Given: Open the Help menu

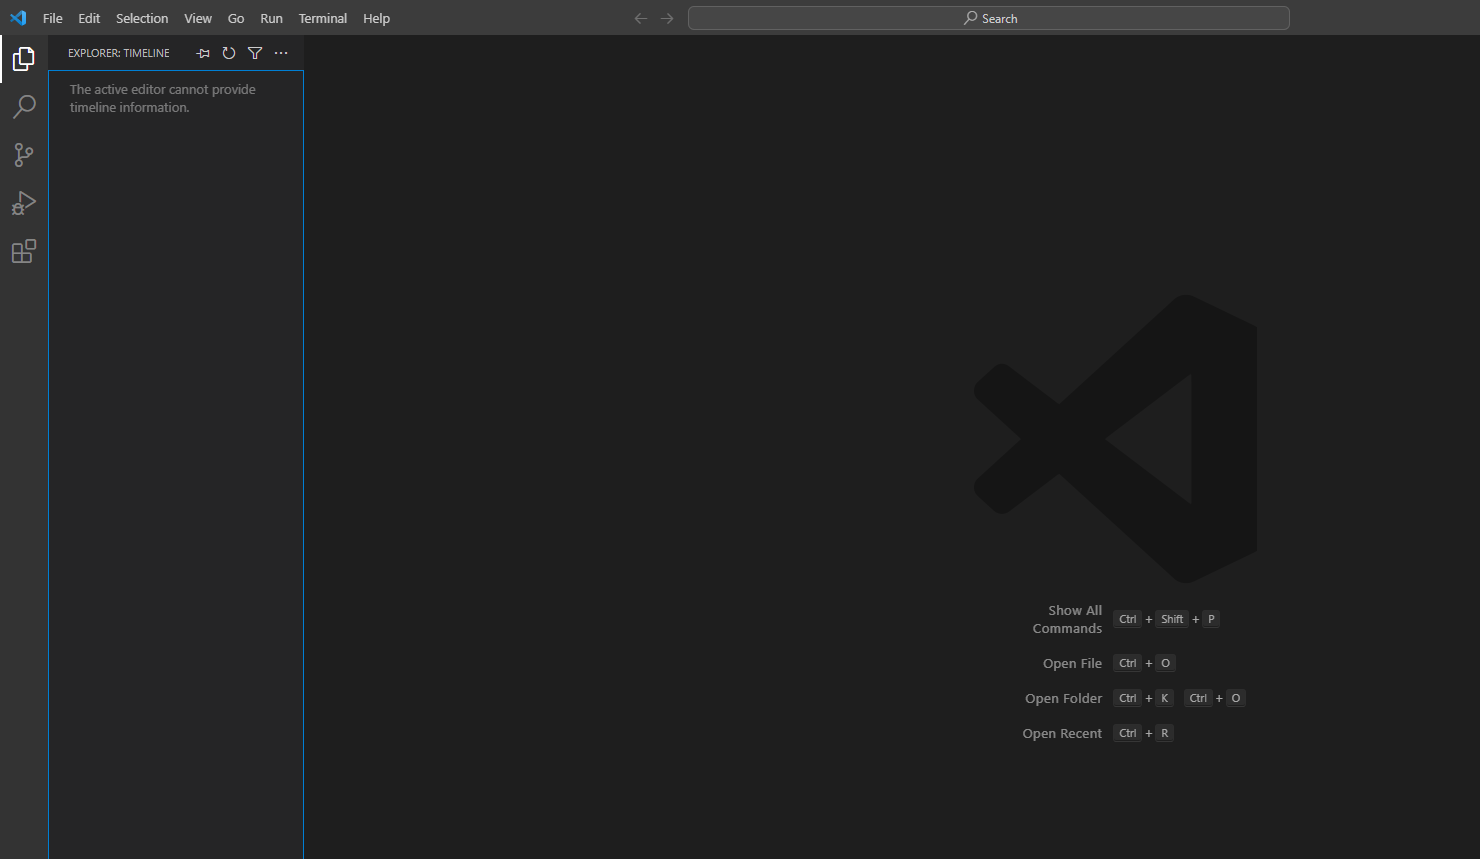Looking at the screenshot, I should pos(377,18).
